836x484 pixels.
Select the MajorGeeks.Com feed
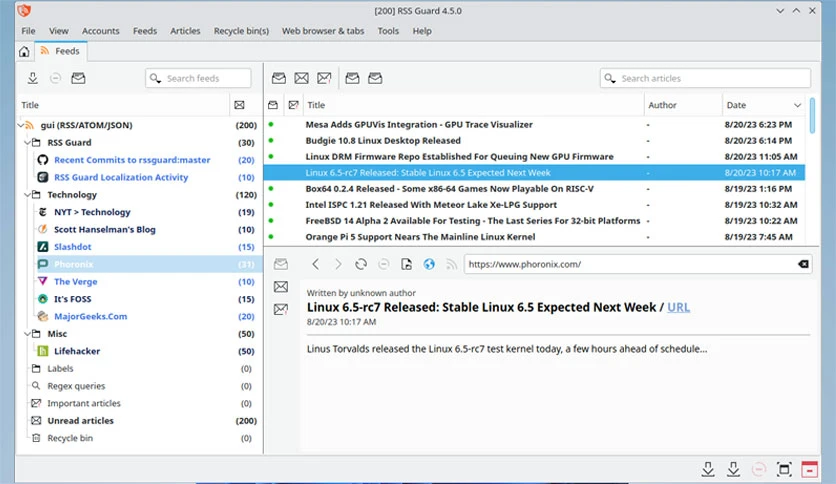(x=91, y=316)
